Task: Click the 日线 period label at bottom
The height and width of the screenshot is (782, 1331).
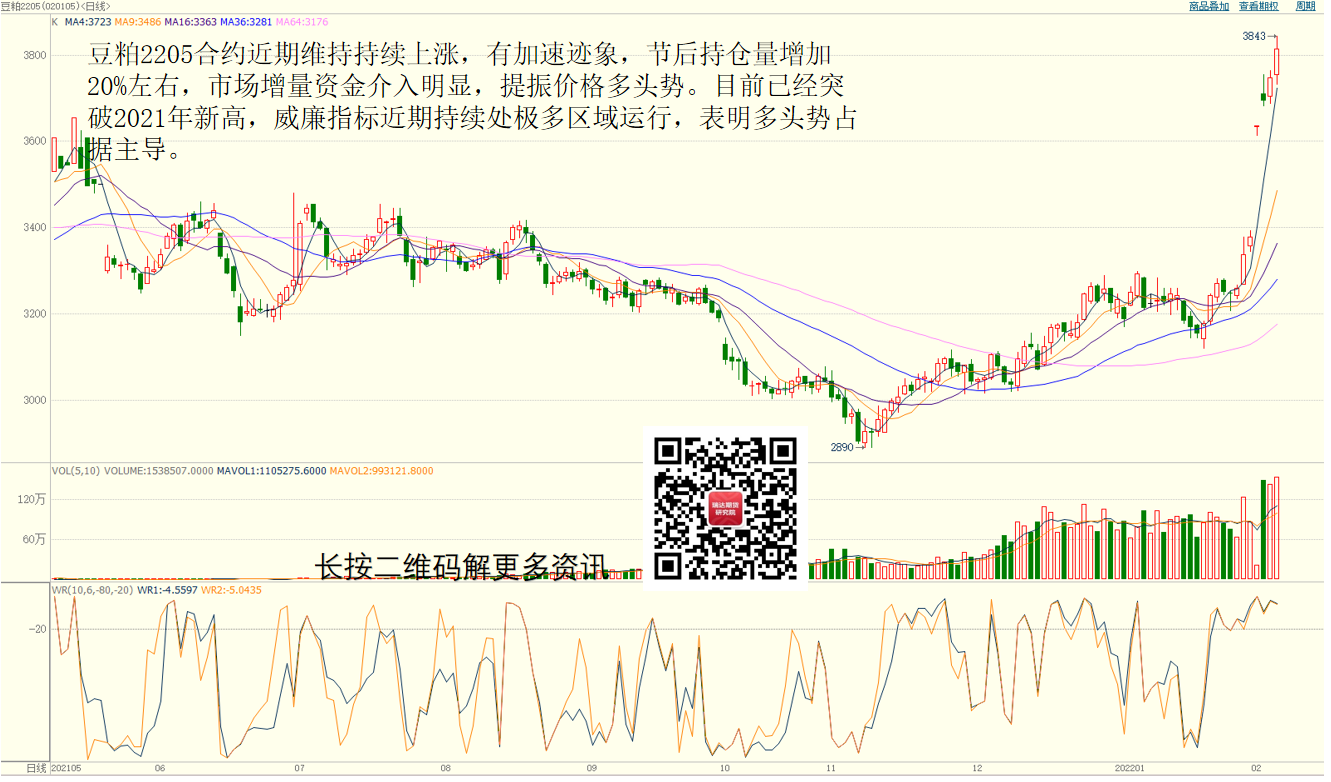Action: [x=36, y=768]
